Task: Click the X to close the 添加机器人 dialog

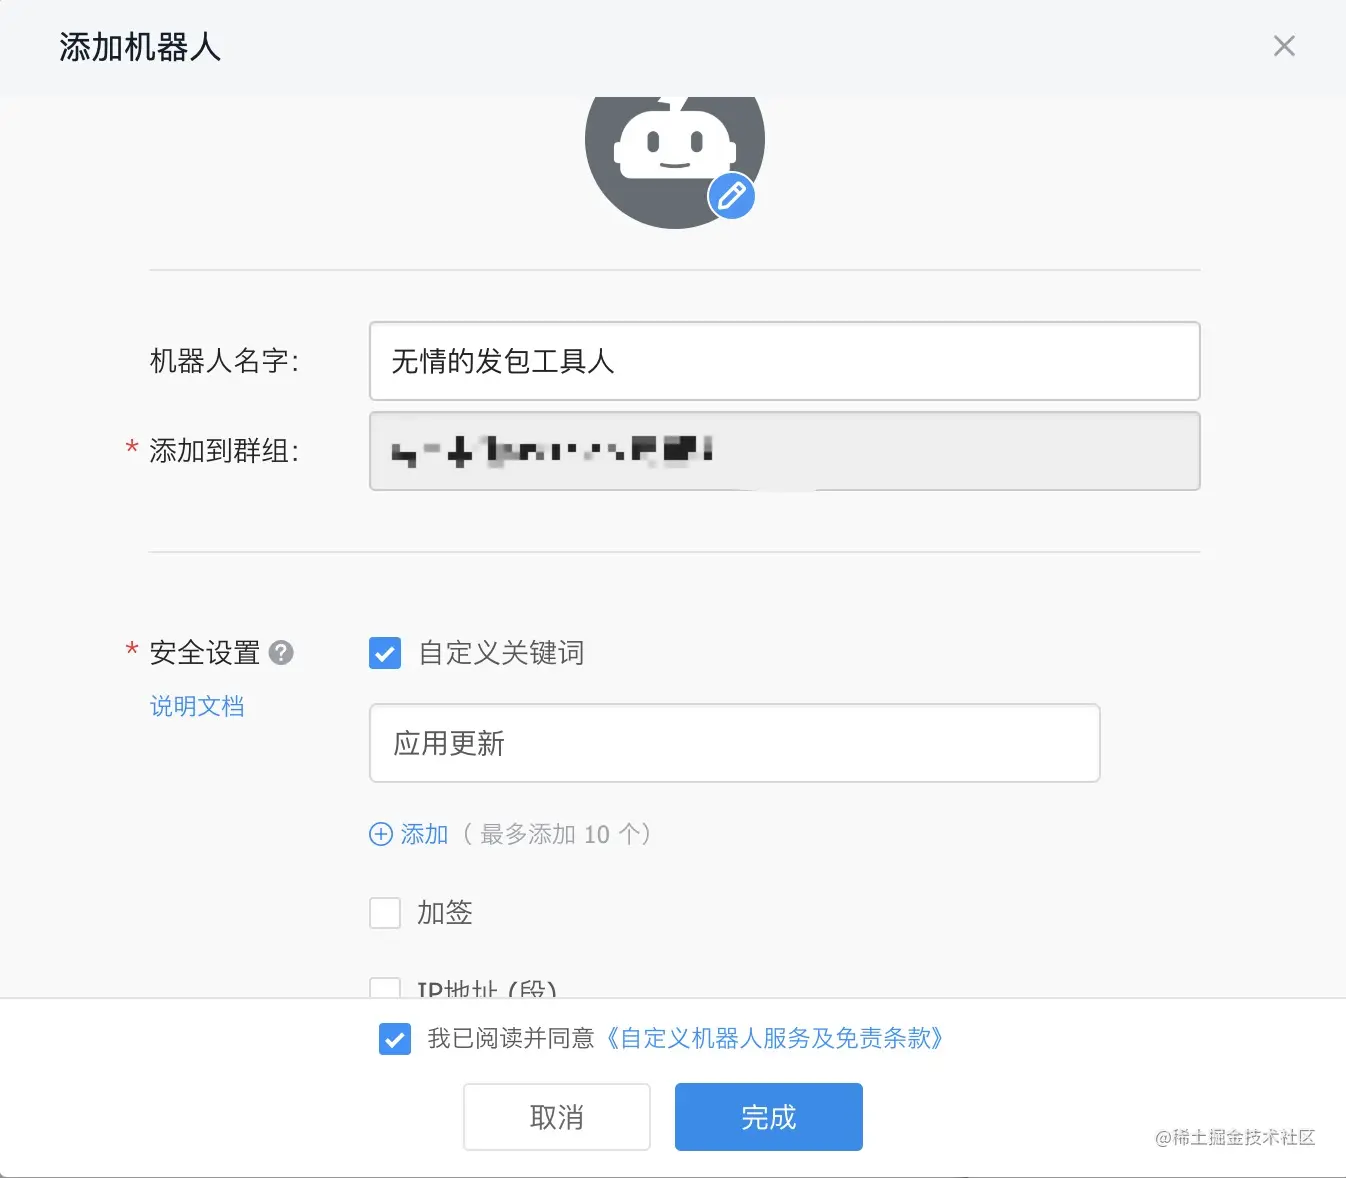Action: (x=1283, y=46)
